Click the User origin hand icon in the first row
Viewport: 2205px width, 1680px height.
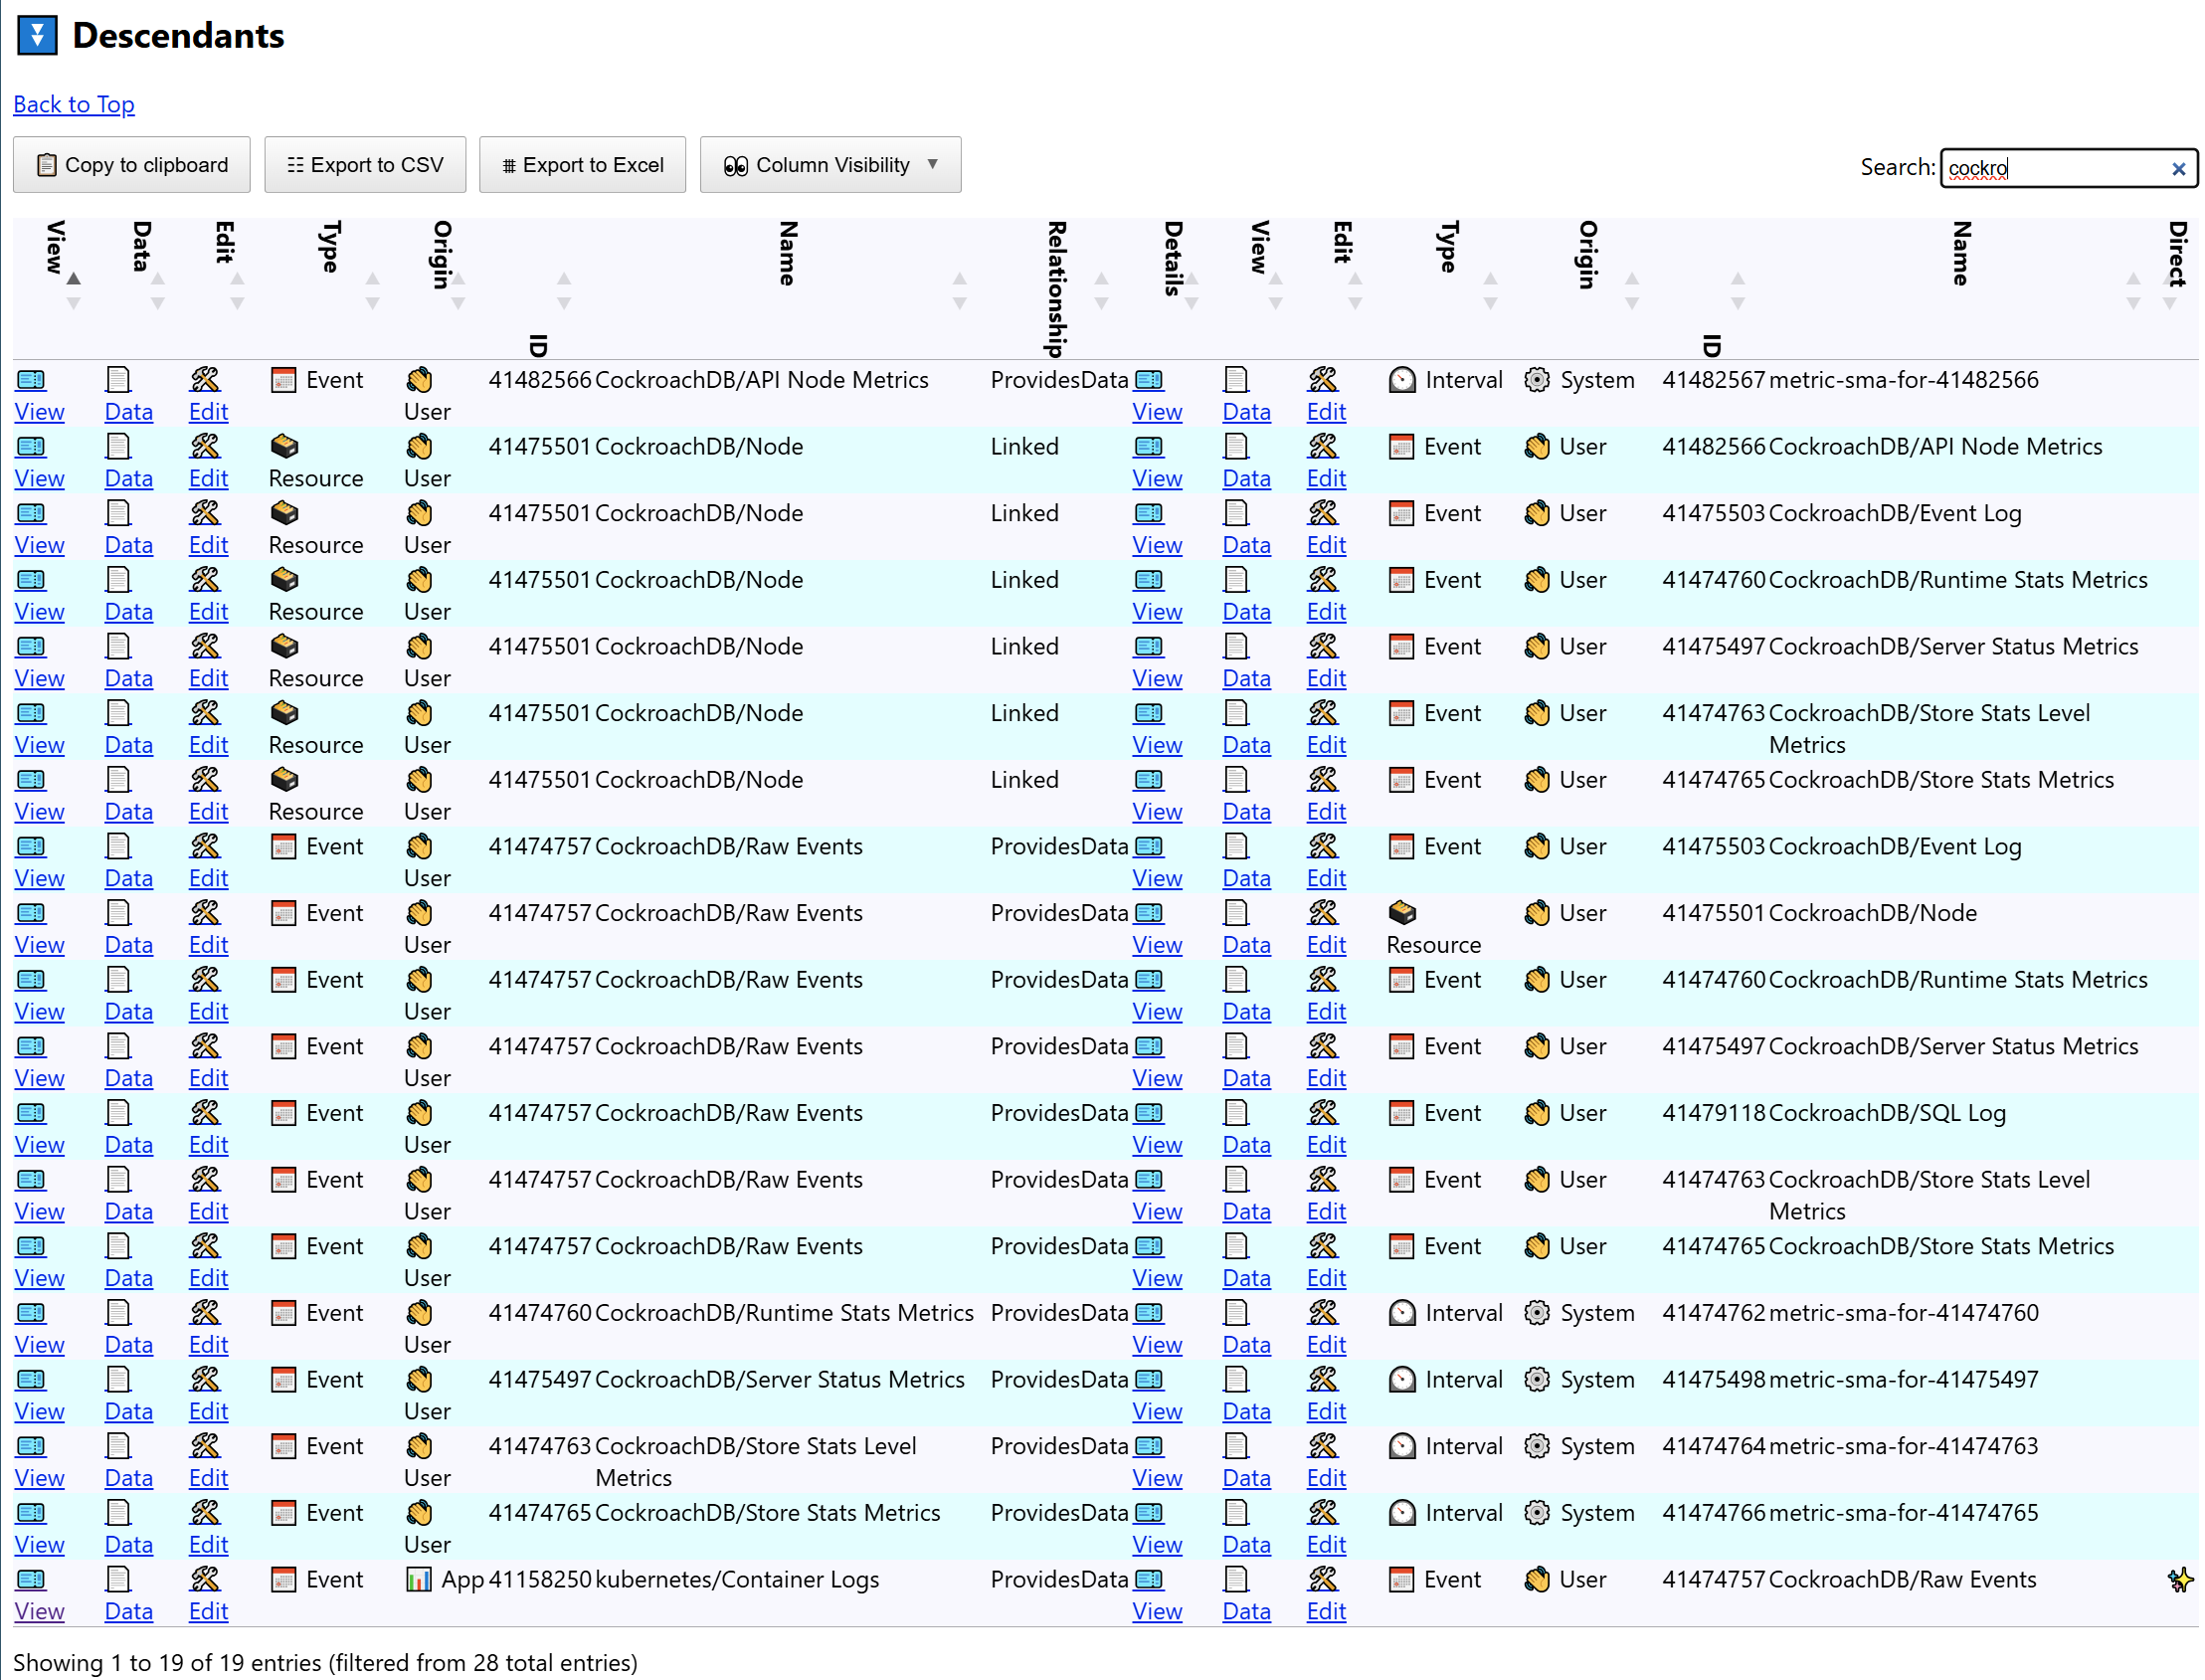click(419, 380)
